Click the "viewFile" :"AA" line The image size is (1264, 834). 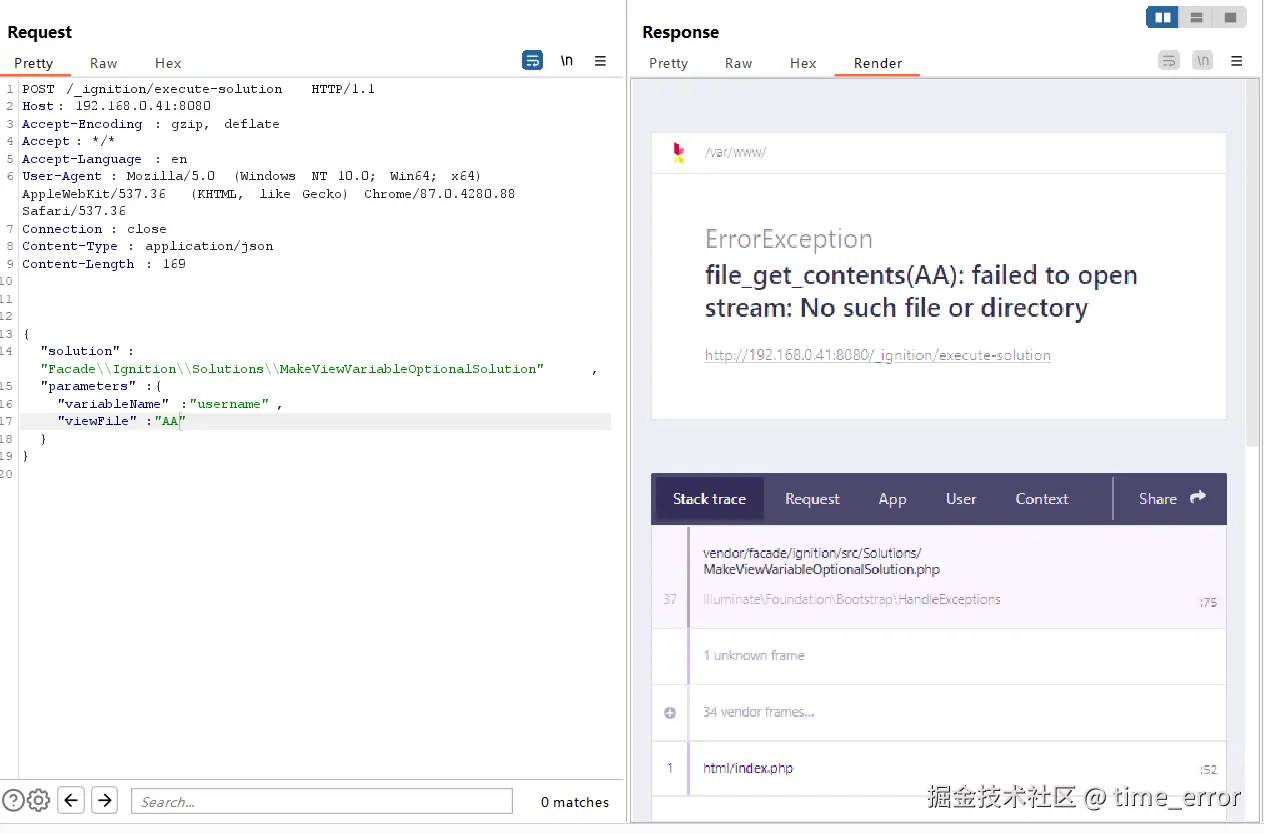(122, 421)
